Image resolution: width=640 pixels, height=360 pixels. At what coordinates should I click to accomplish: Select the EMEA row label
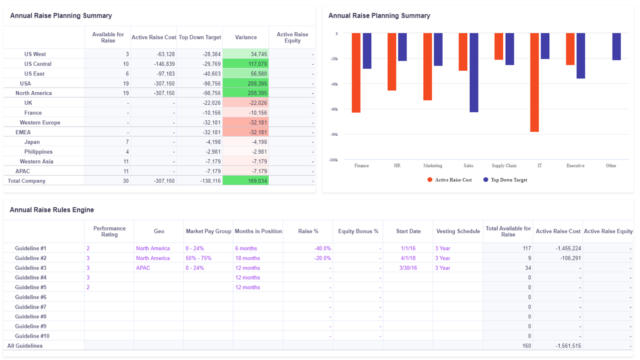pyautogui.click(x=23, y=132)
